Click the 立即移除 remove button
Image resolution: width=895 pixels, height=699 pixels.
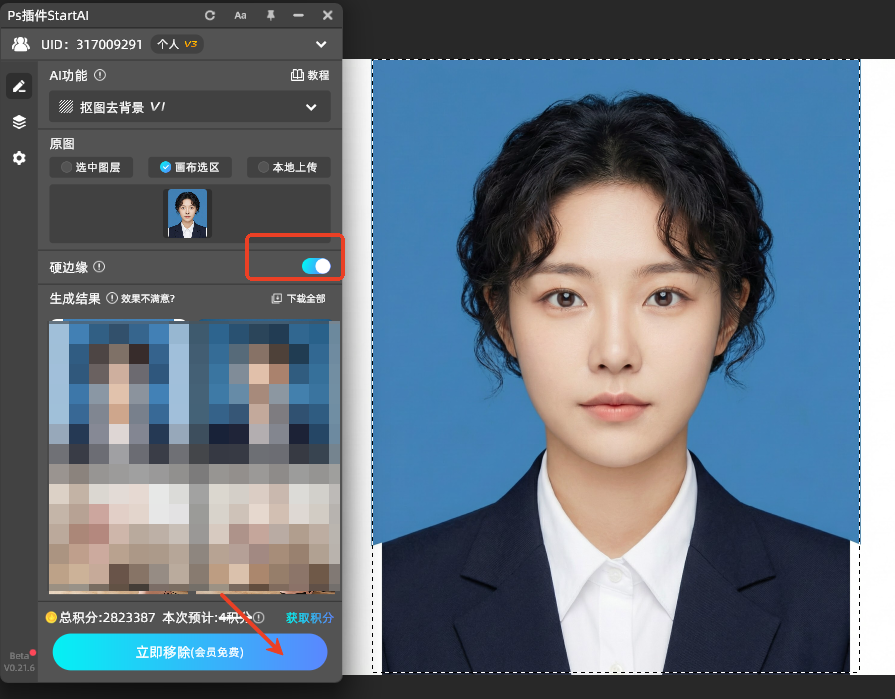189,652
